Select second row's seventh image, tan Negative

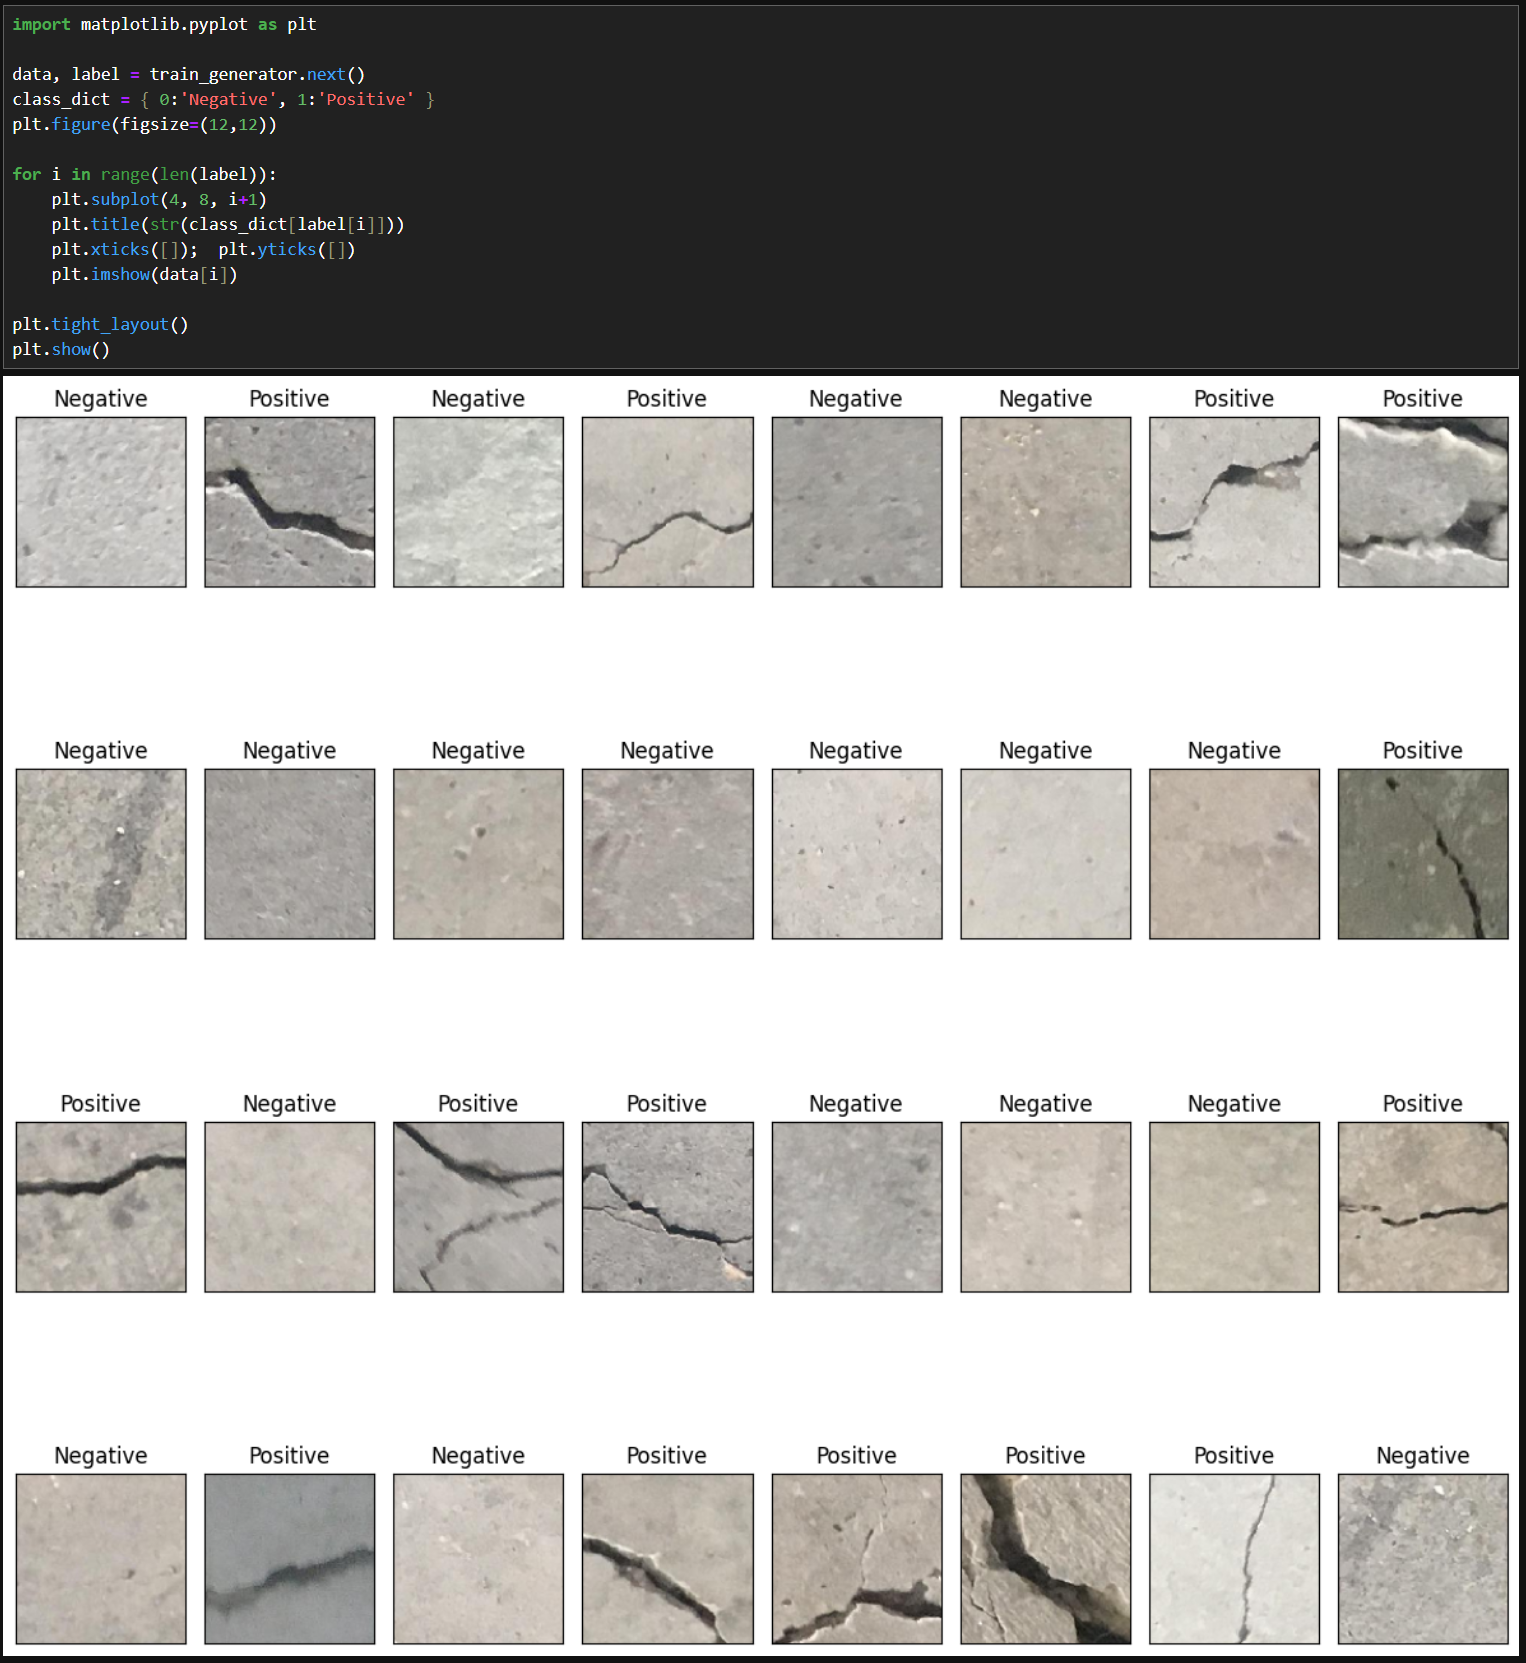coord(1235,854)
